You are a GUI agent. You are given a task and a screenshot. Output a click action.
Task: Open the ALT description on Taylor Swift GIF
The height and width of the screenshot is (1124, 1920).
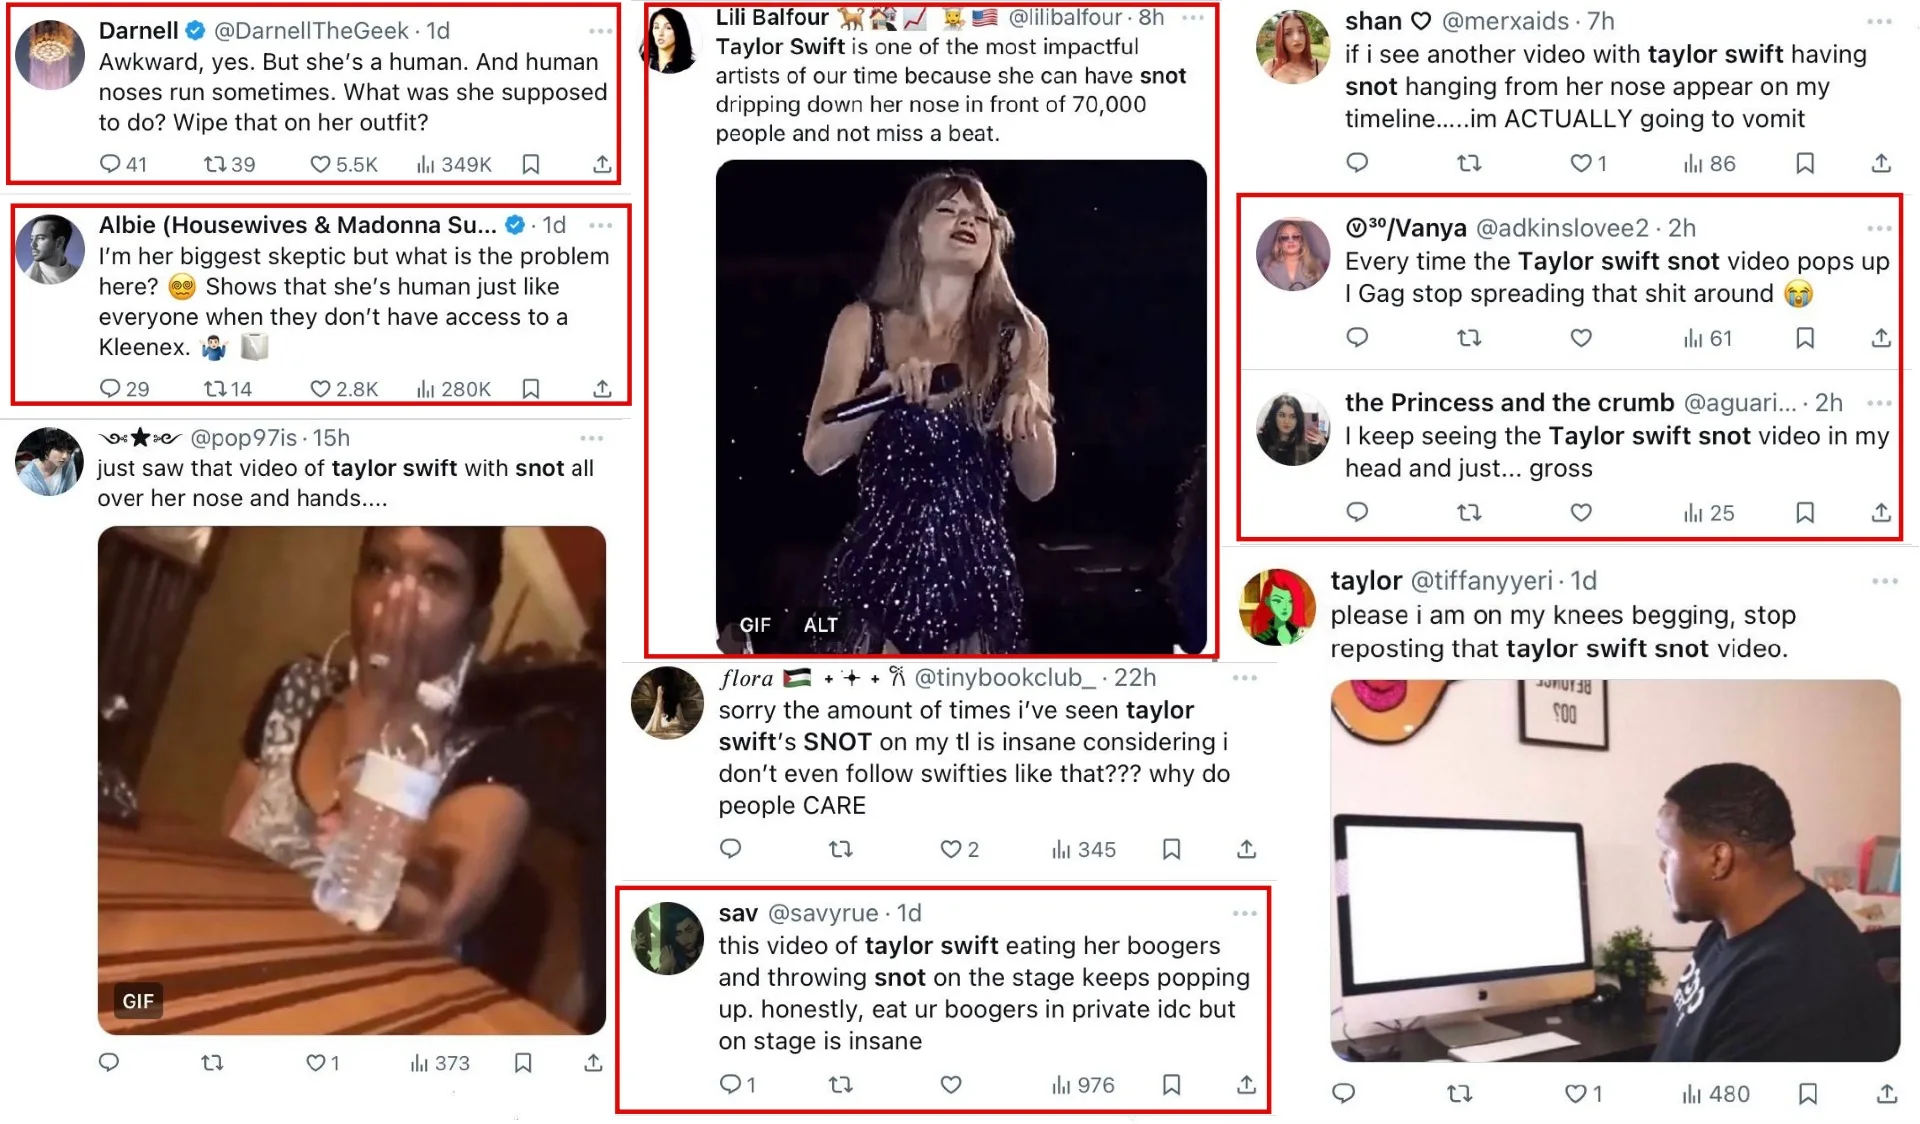(820, 625)
